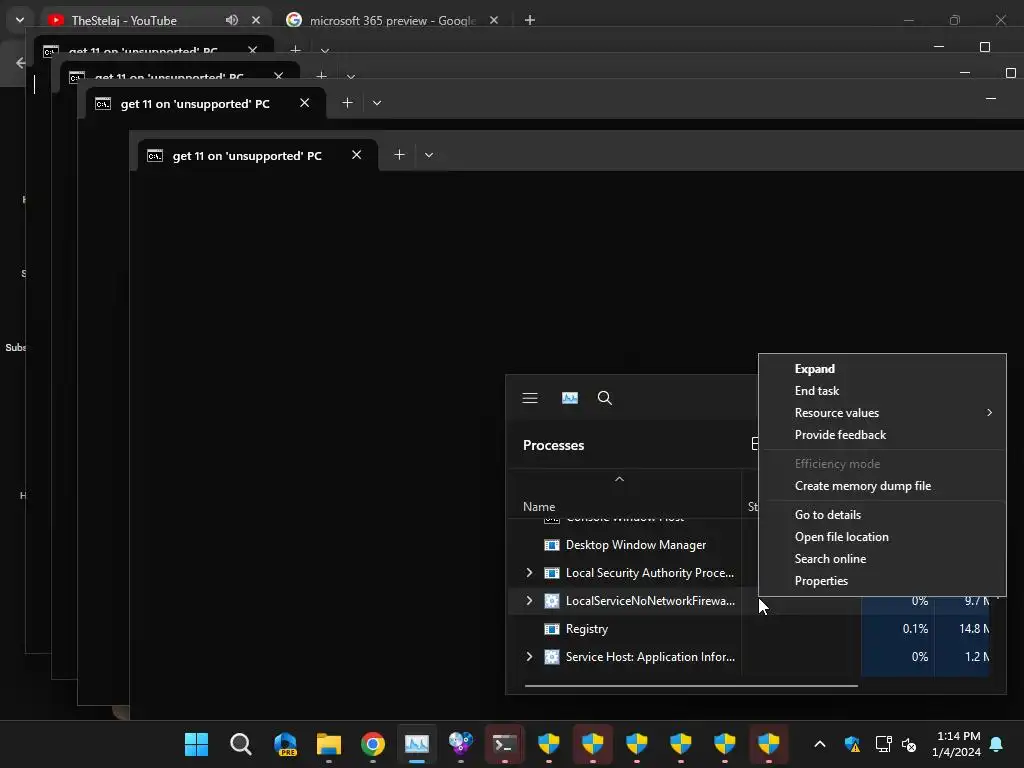Switch to the microsoft 365 preview Google tab

coord(392,20)
